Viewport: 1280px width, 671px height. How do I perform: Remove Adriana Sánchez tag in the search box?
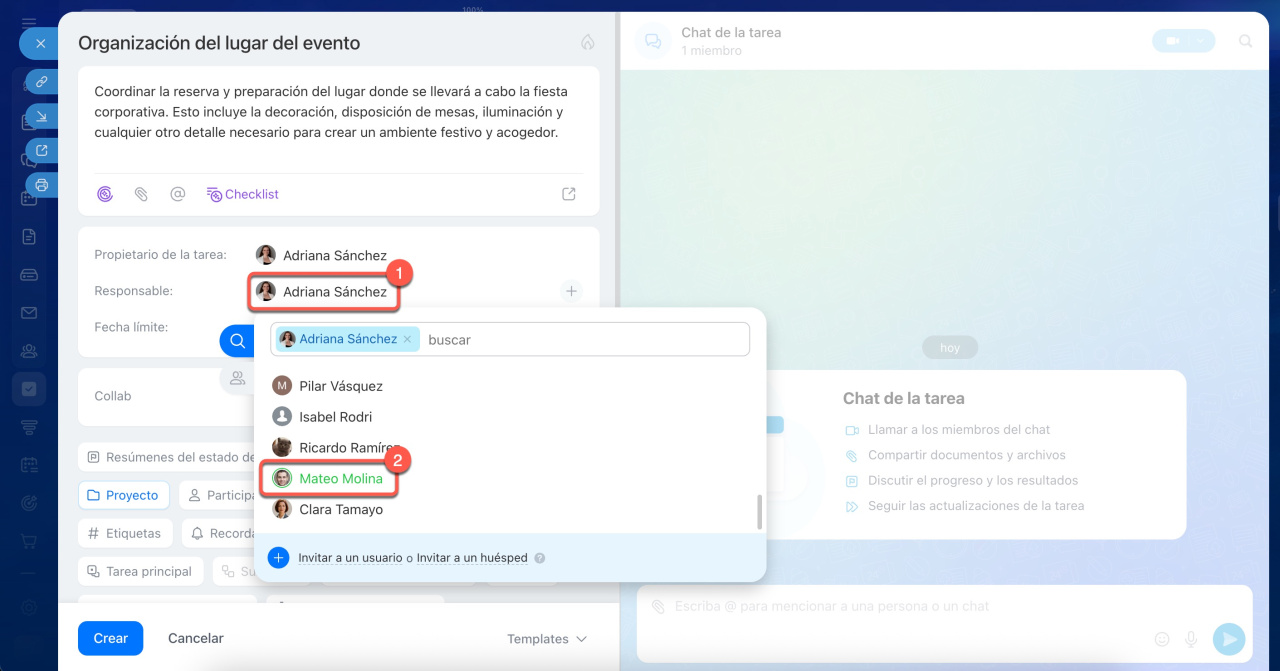[407, 339]
